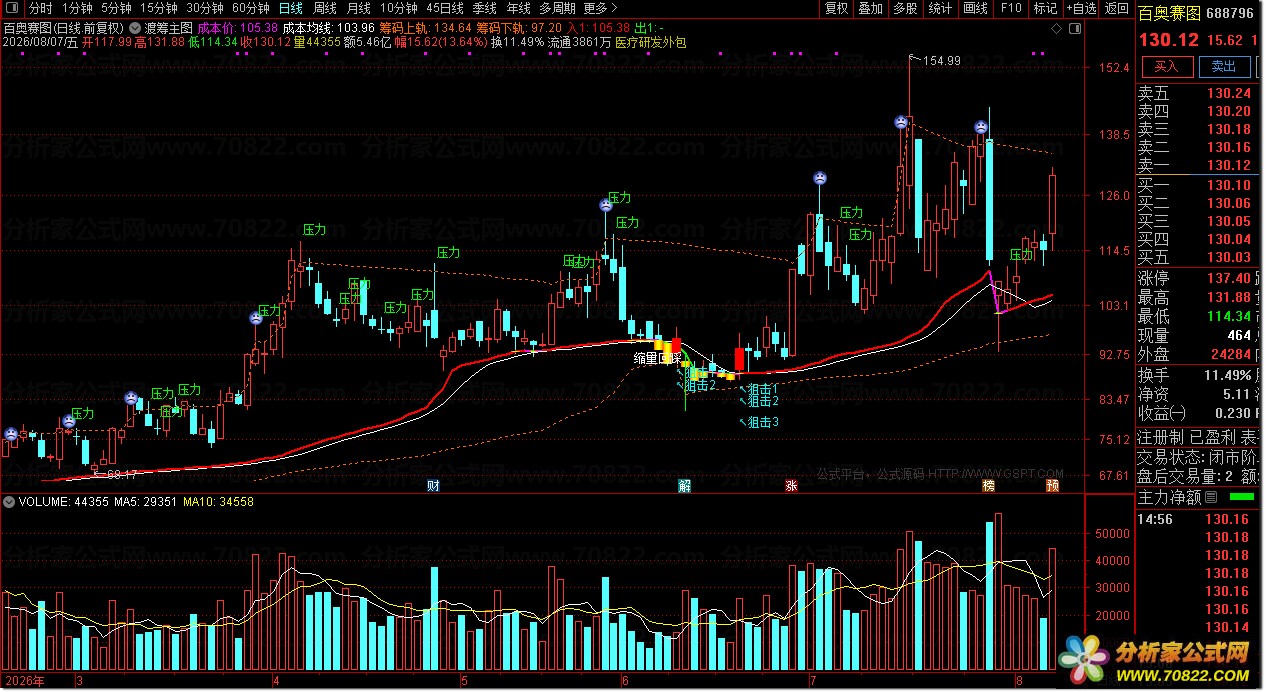Image resolution: width=1266 pixels, height=692 pixels.
Task: Select the 周线 weekly period tab
Action: pyautogui.click(x=324, y=8)
